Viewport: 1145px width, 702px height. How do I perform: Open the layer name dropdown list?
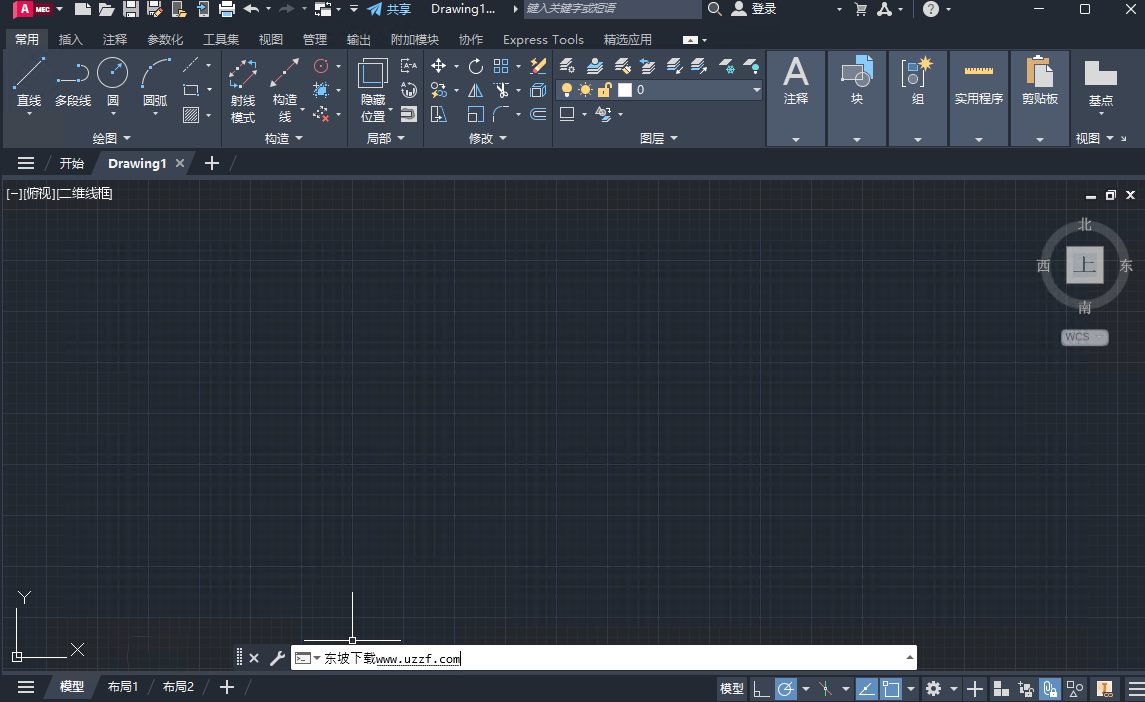757,90
